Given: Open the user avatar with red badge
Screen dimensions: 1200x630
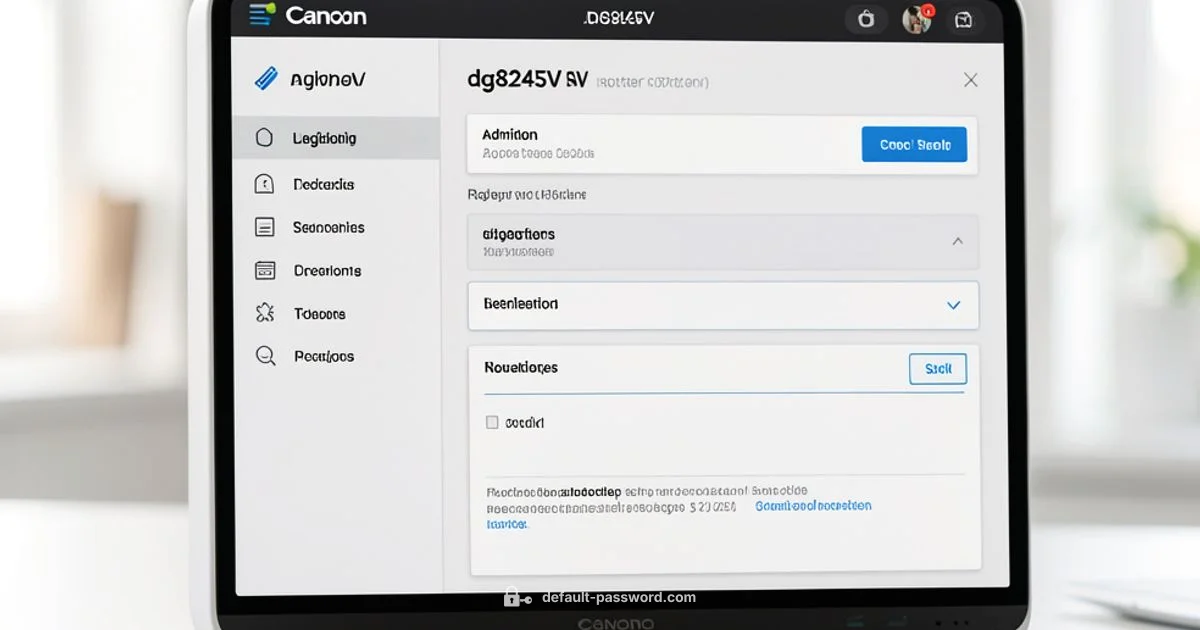Looking at the screenshot, I should point(916,18).
